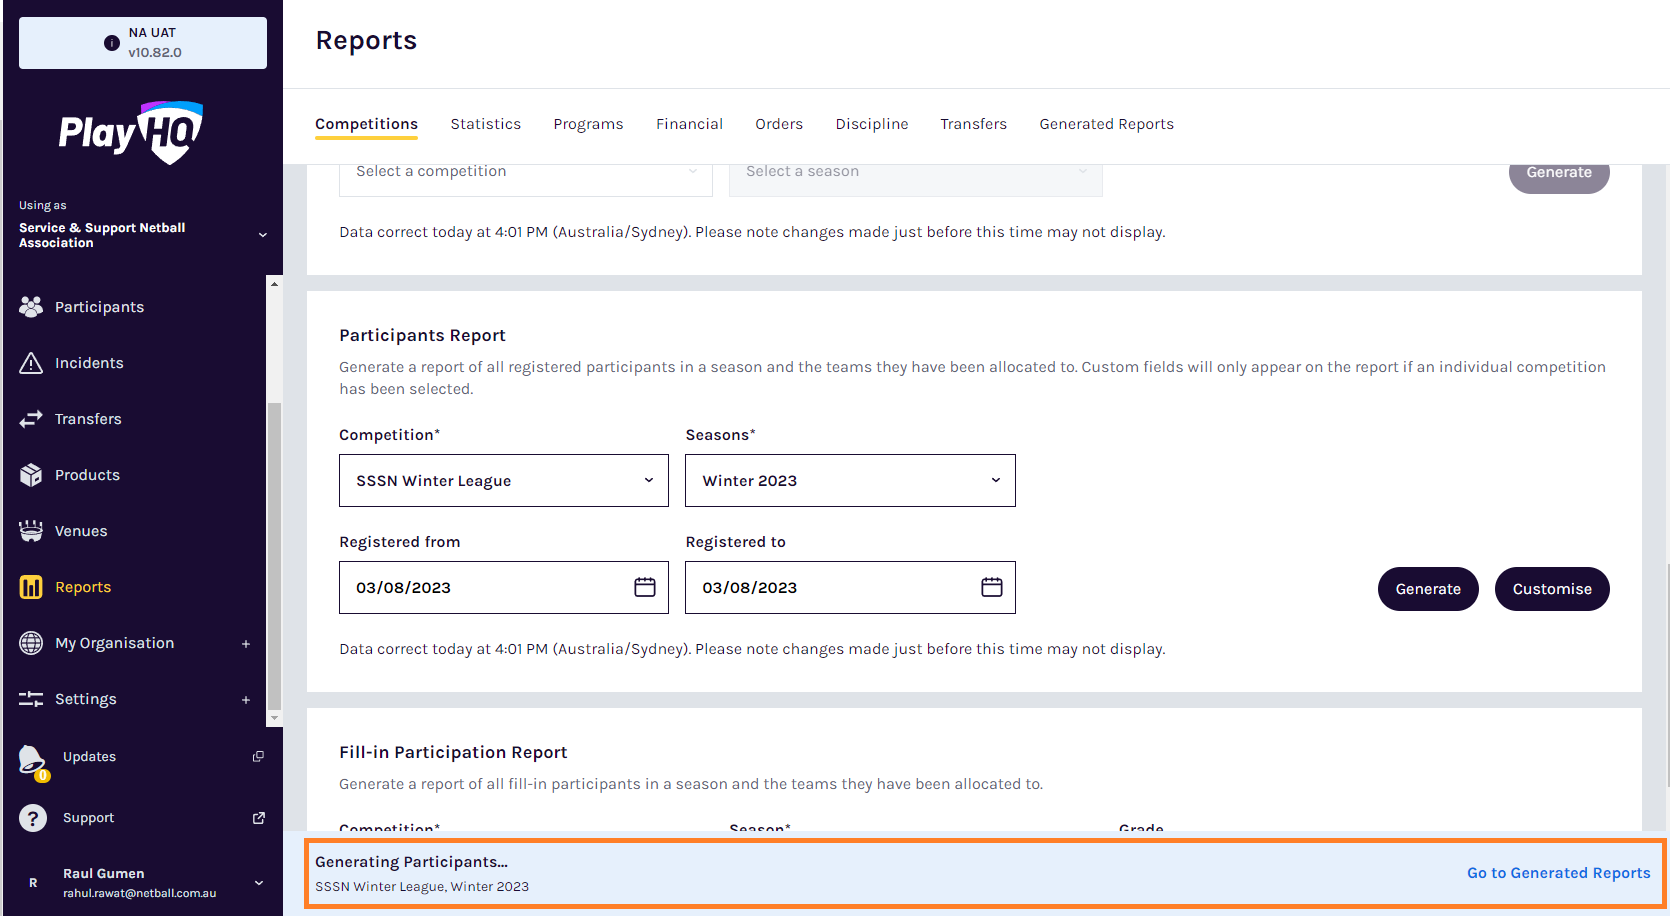
Task: Click the Venues menu label
Action: pos(81,531)
